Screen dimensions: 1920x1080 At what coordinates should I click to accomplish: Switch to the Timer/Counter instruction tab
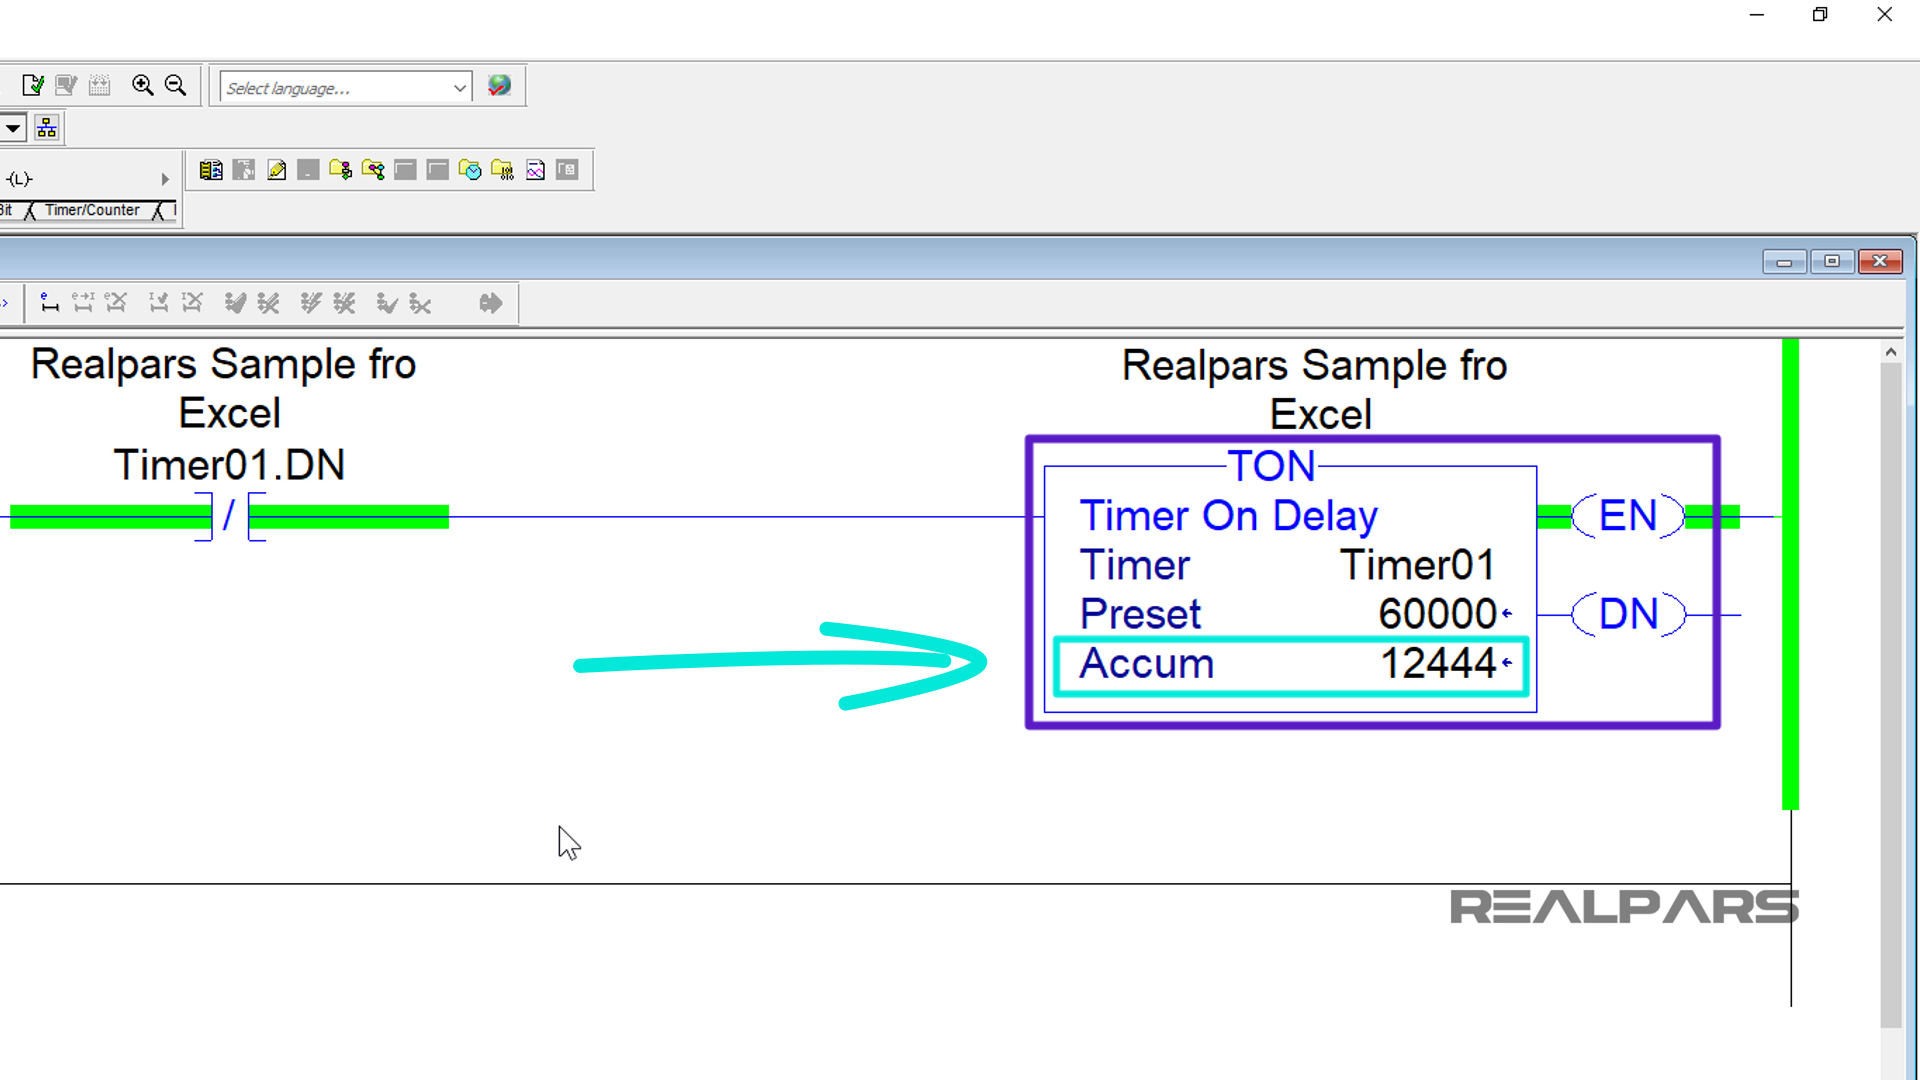94,210
